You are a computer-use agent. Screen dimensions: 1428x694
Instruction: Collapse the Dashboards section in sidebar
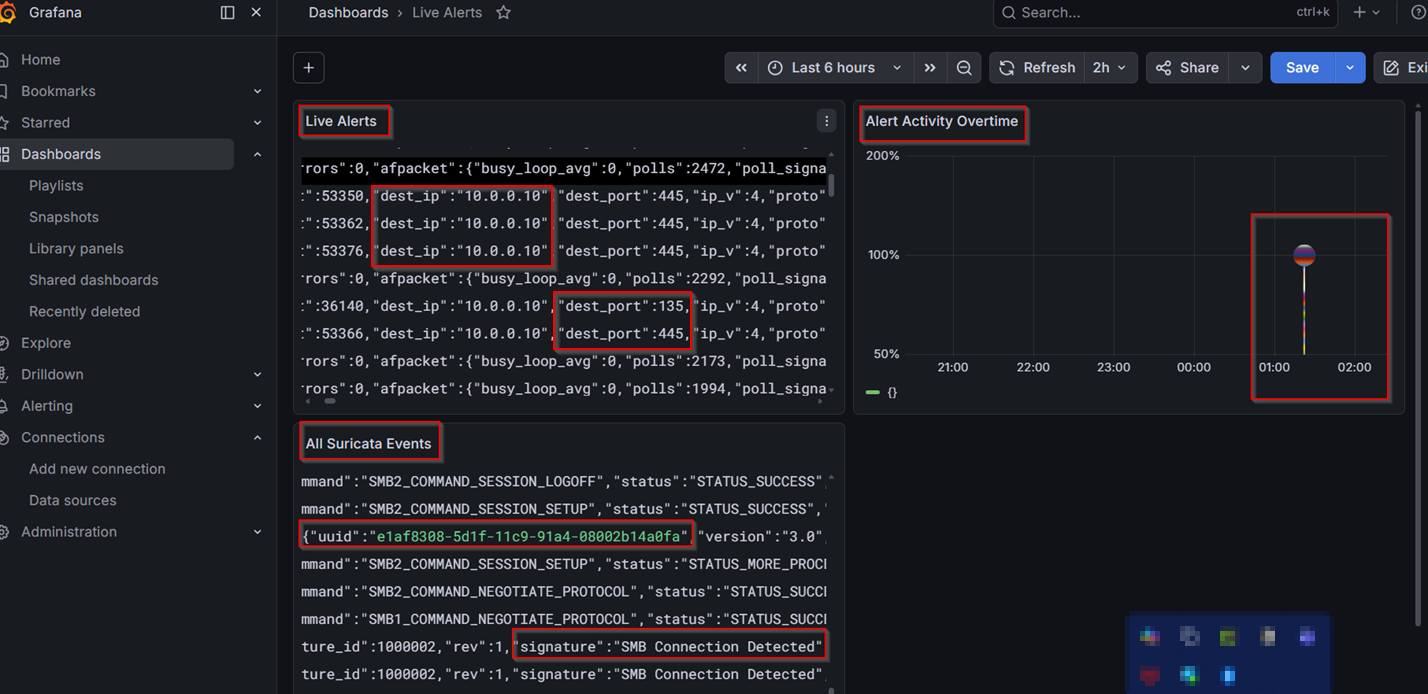click(258, 154)
